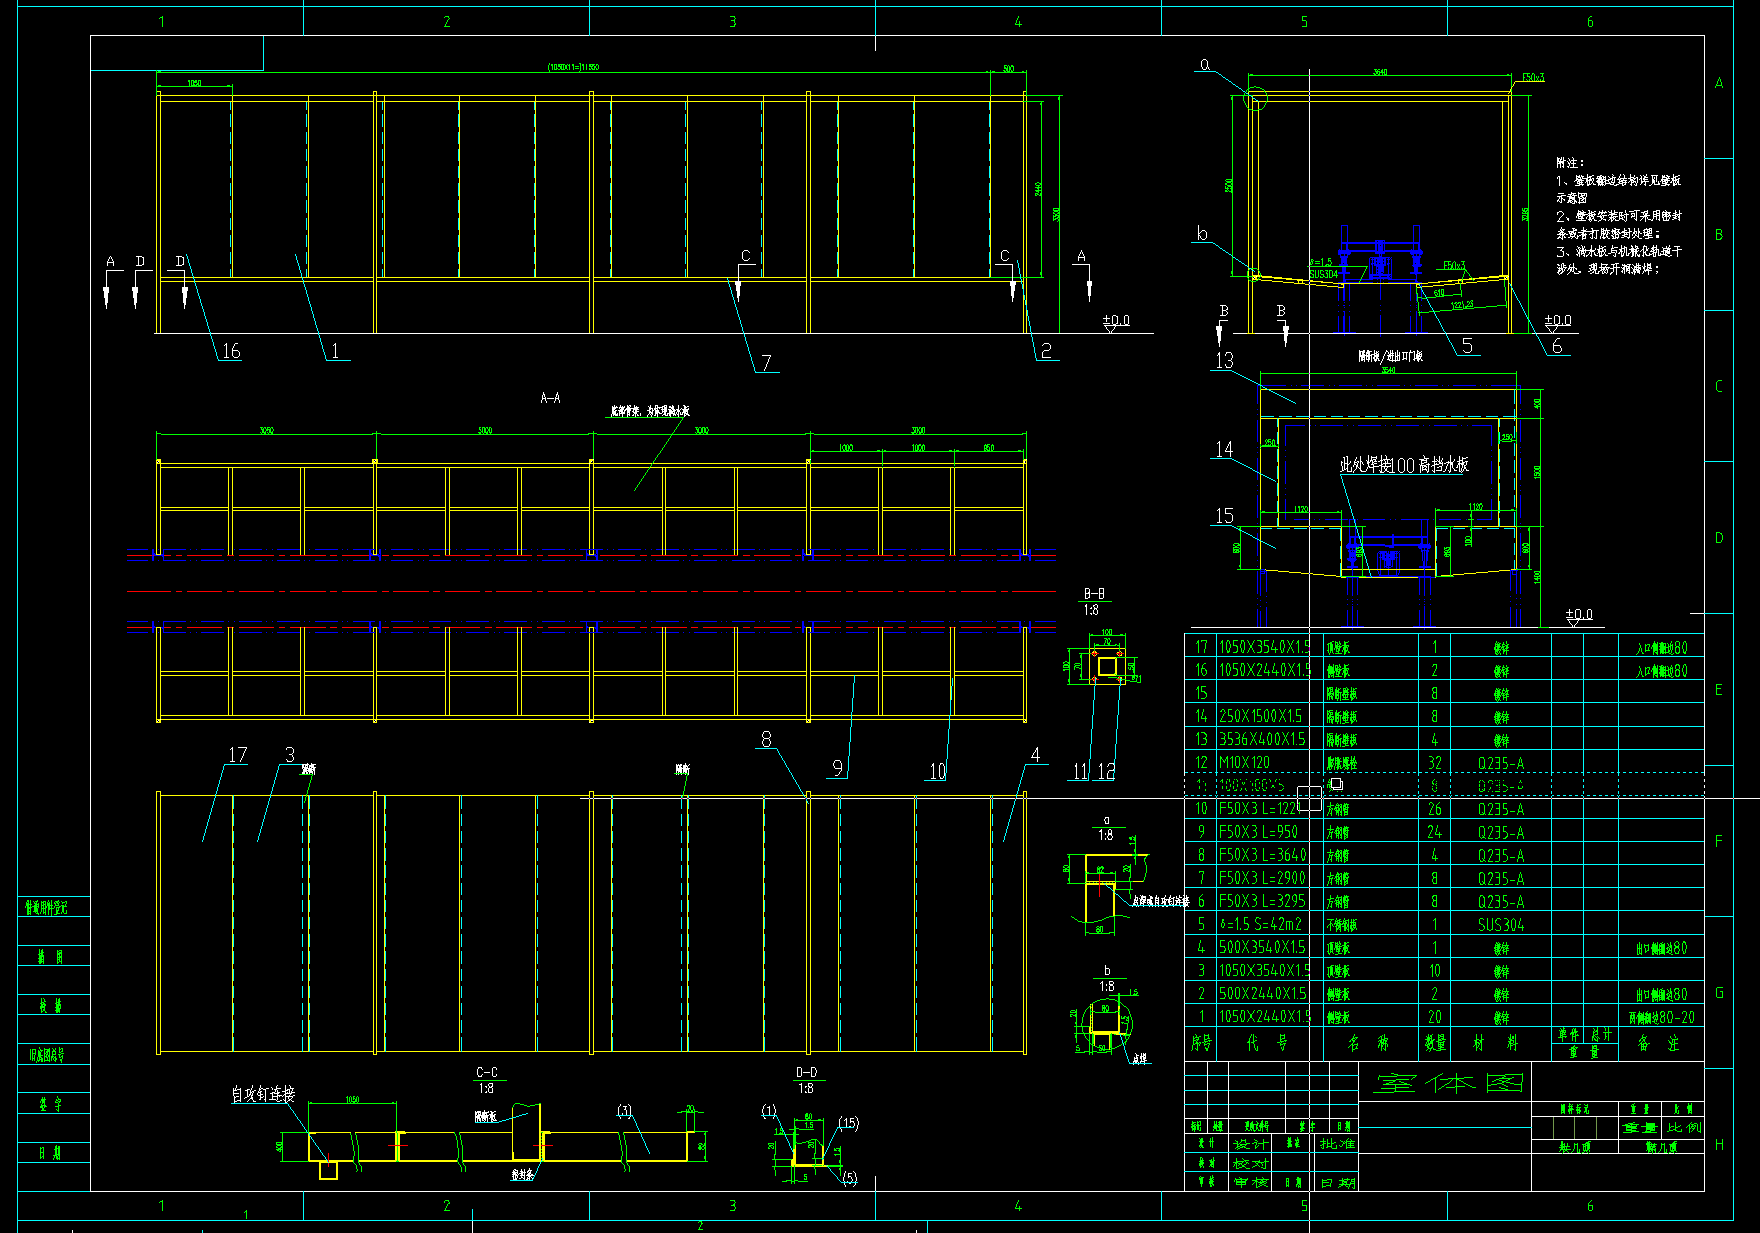Click the "自攻钉连接" annotation text

(263, 1094)
